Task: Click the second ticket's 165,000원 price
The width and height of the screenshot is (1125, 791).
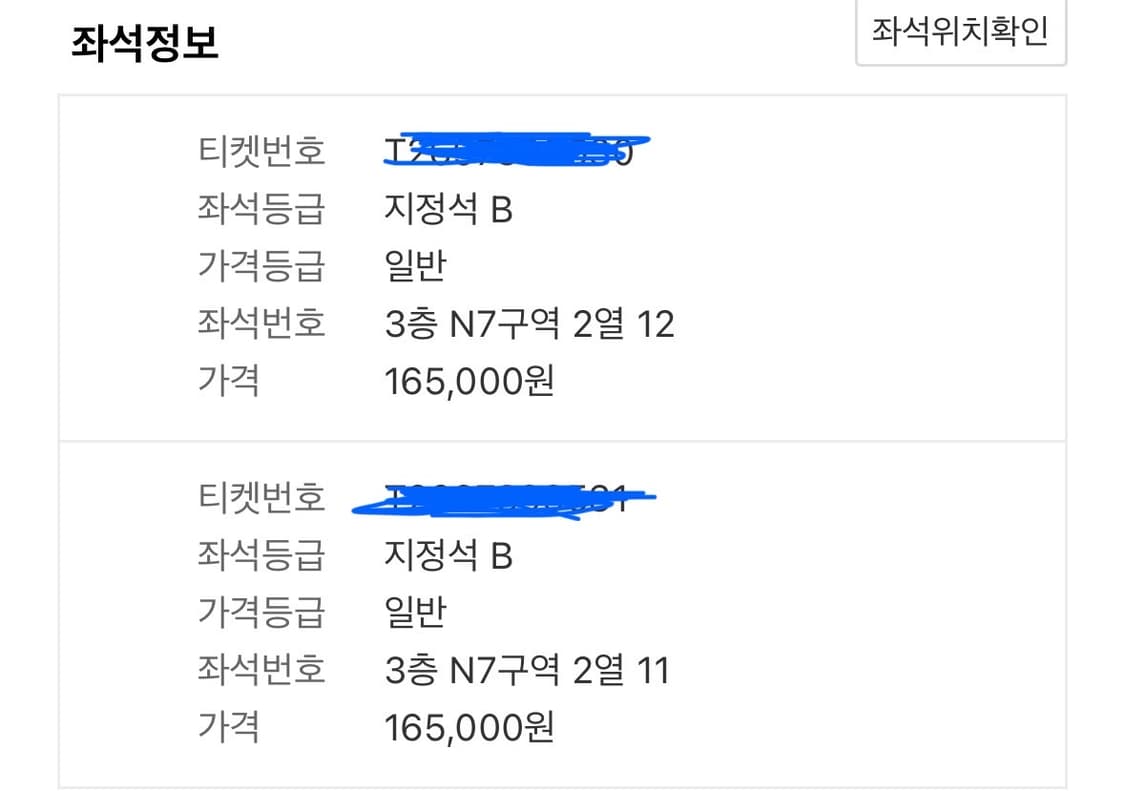Action: coord(469,727)
